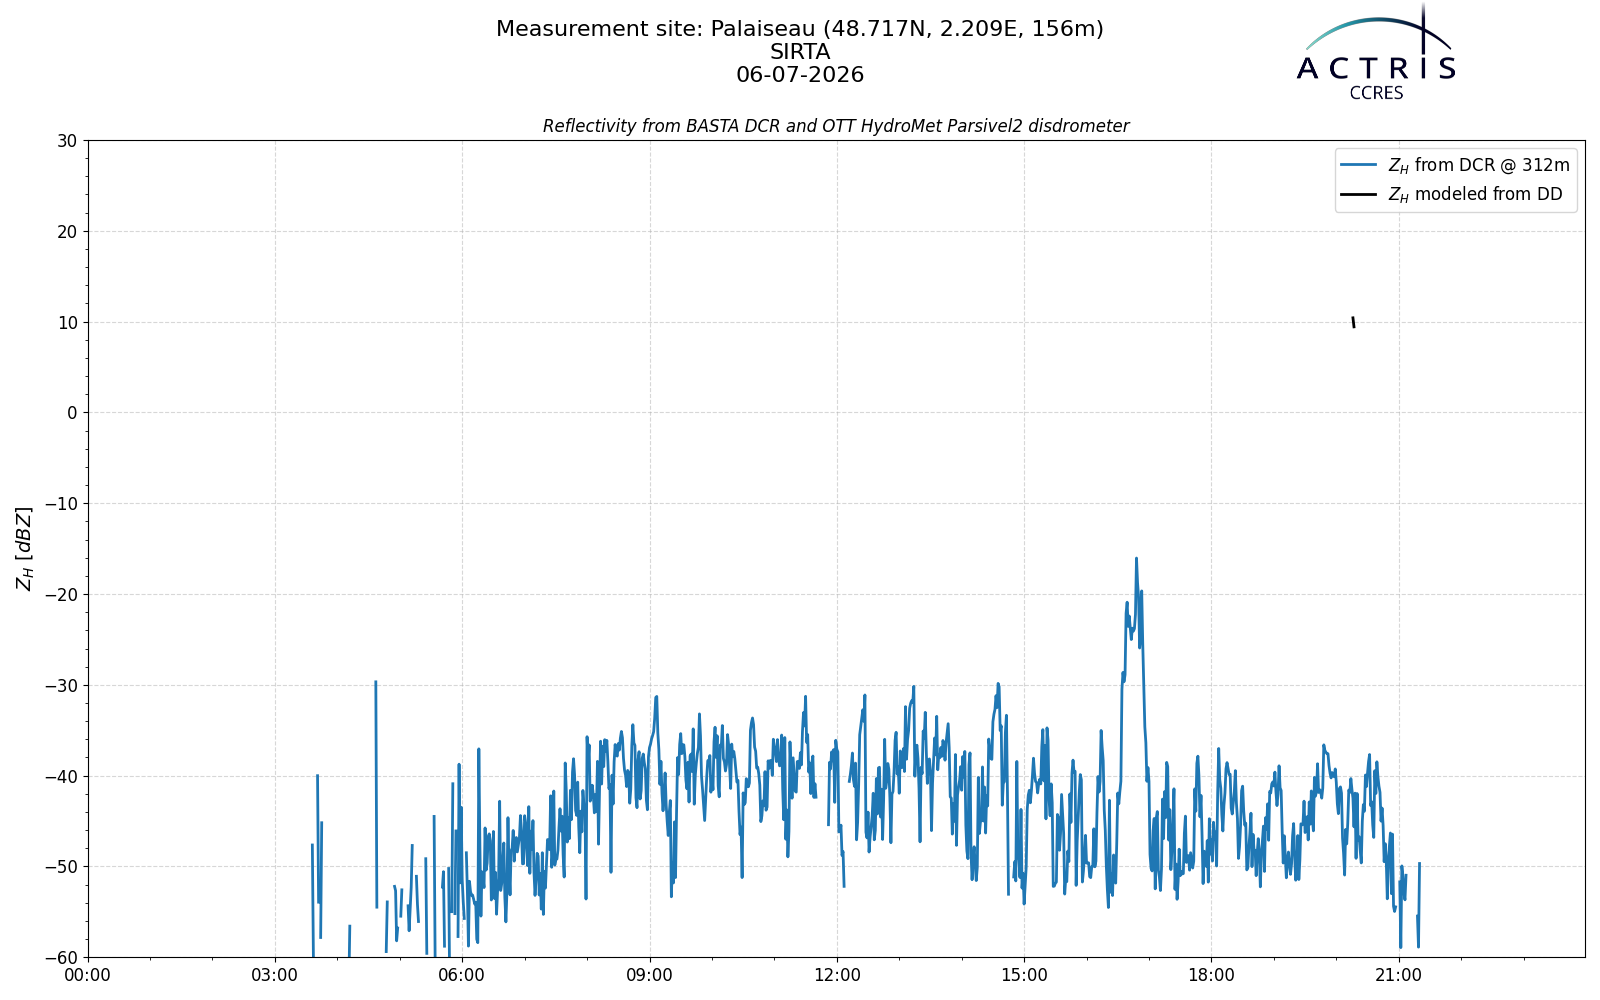Click the 15:00 time label on the x-axis

click(1024, 975)
